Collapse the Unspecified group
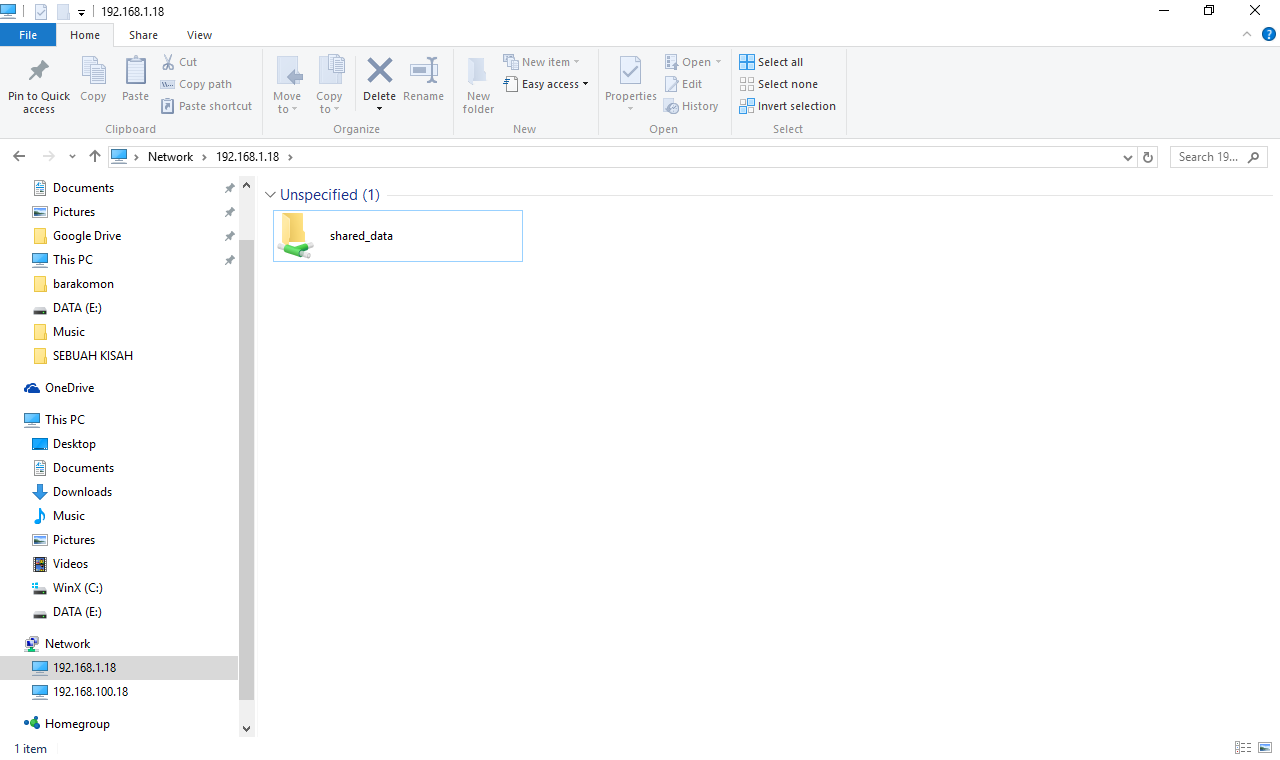The width and height of the screenshot is (1280, 760). pos(270,194)
